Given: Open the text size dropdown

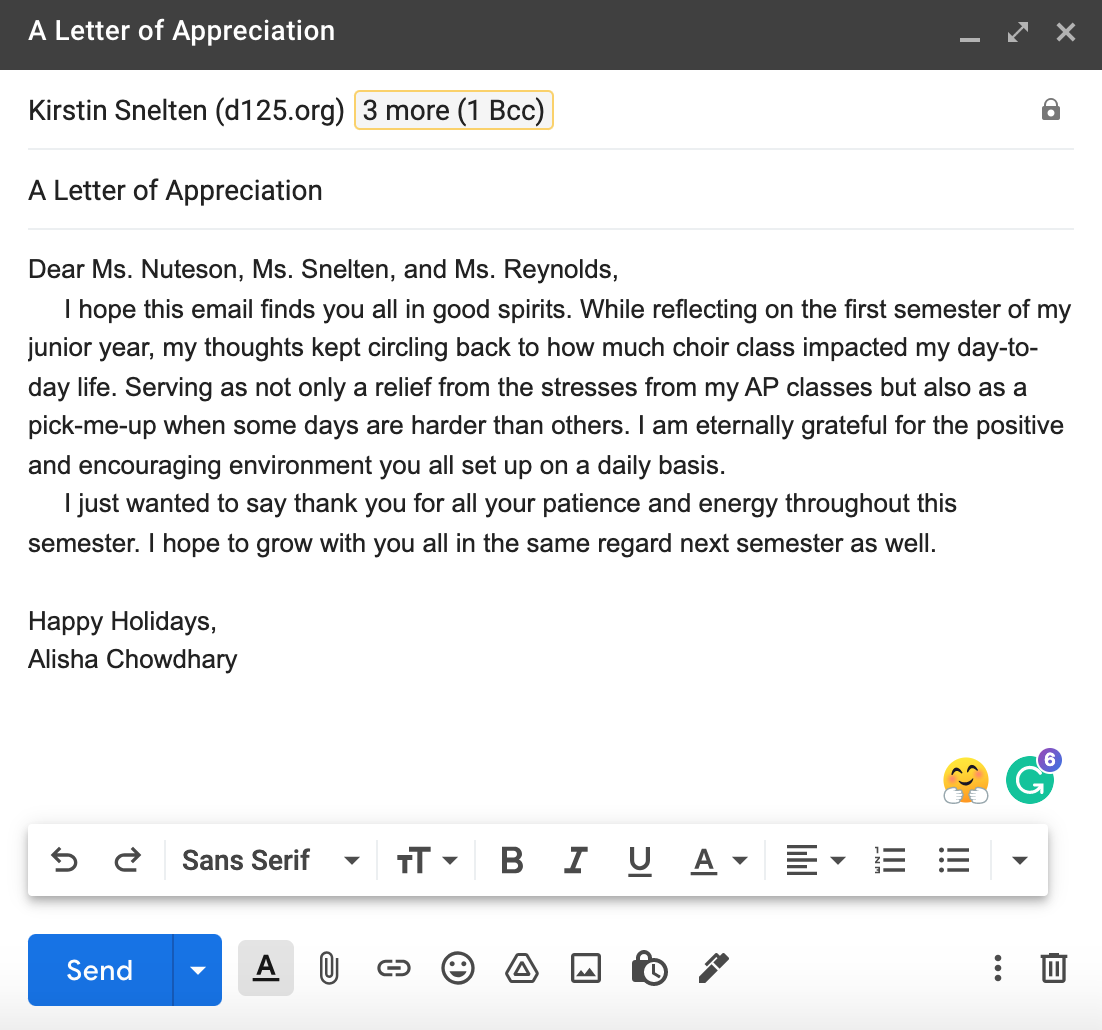Looking at the screenshot, I should pyautogui.click(x=427, y=860).
